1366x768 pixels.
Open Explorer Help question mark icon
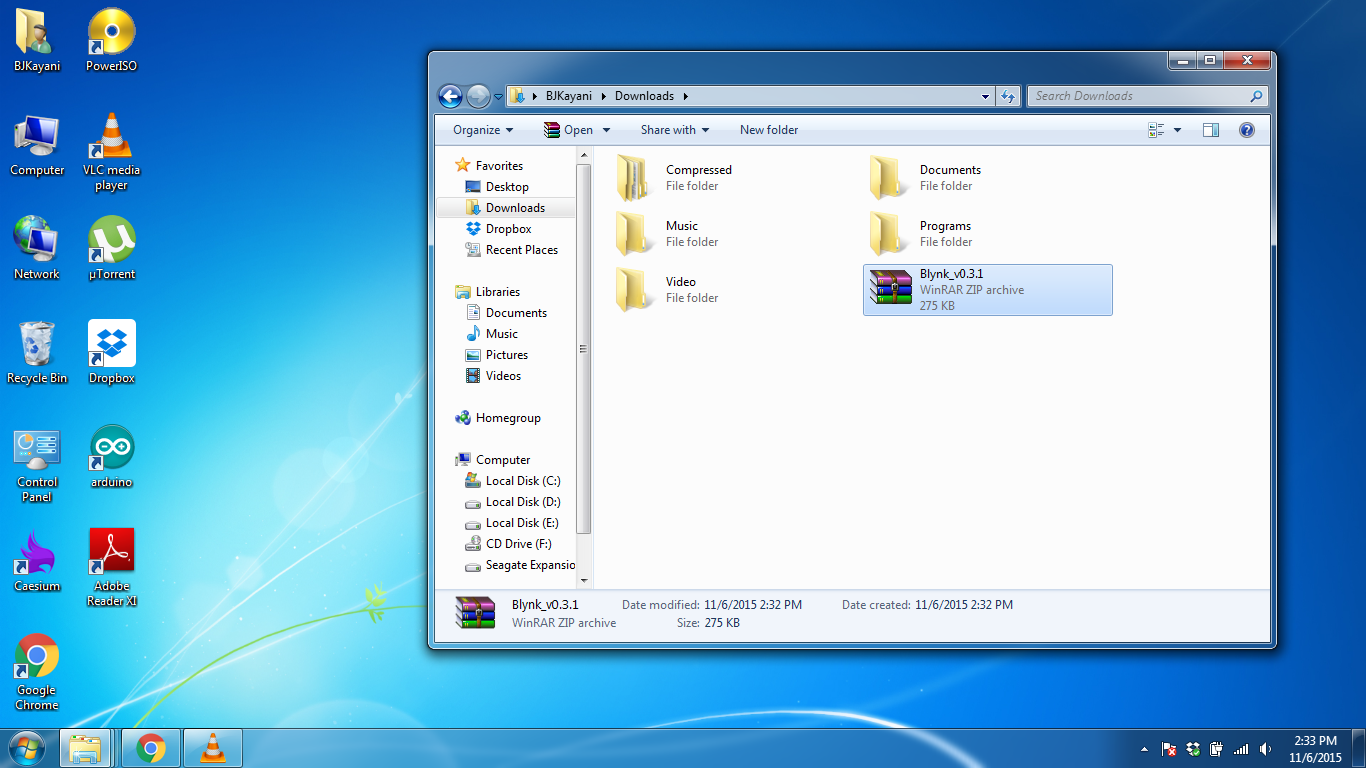[x=1247, y=130]
